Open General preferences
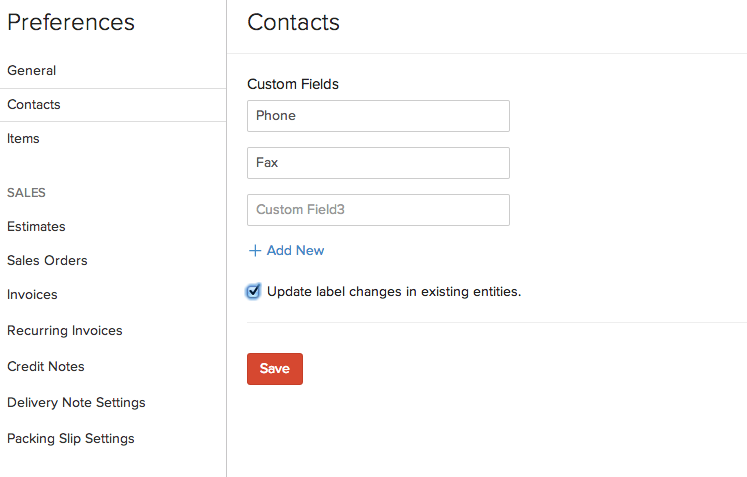Image resolution: width=747 pixels, height=477 pixels. (x=32, y=71)
